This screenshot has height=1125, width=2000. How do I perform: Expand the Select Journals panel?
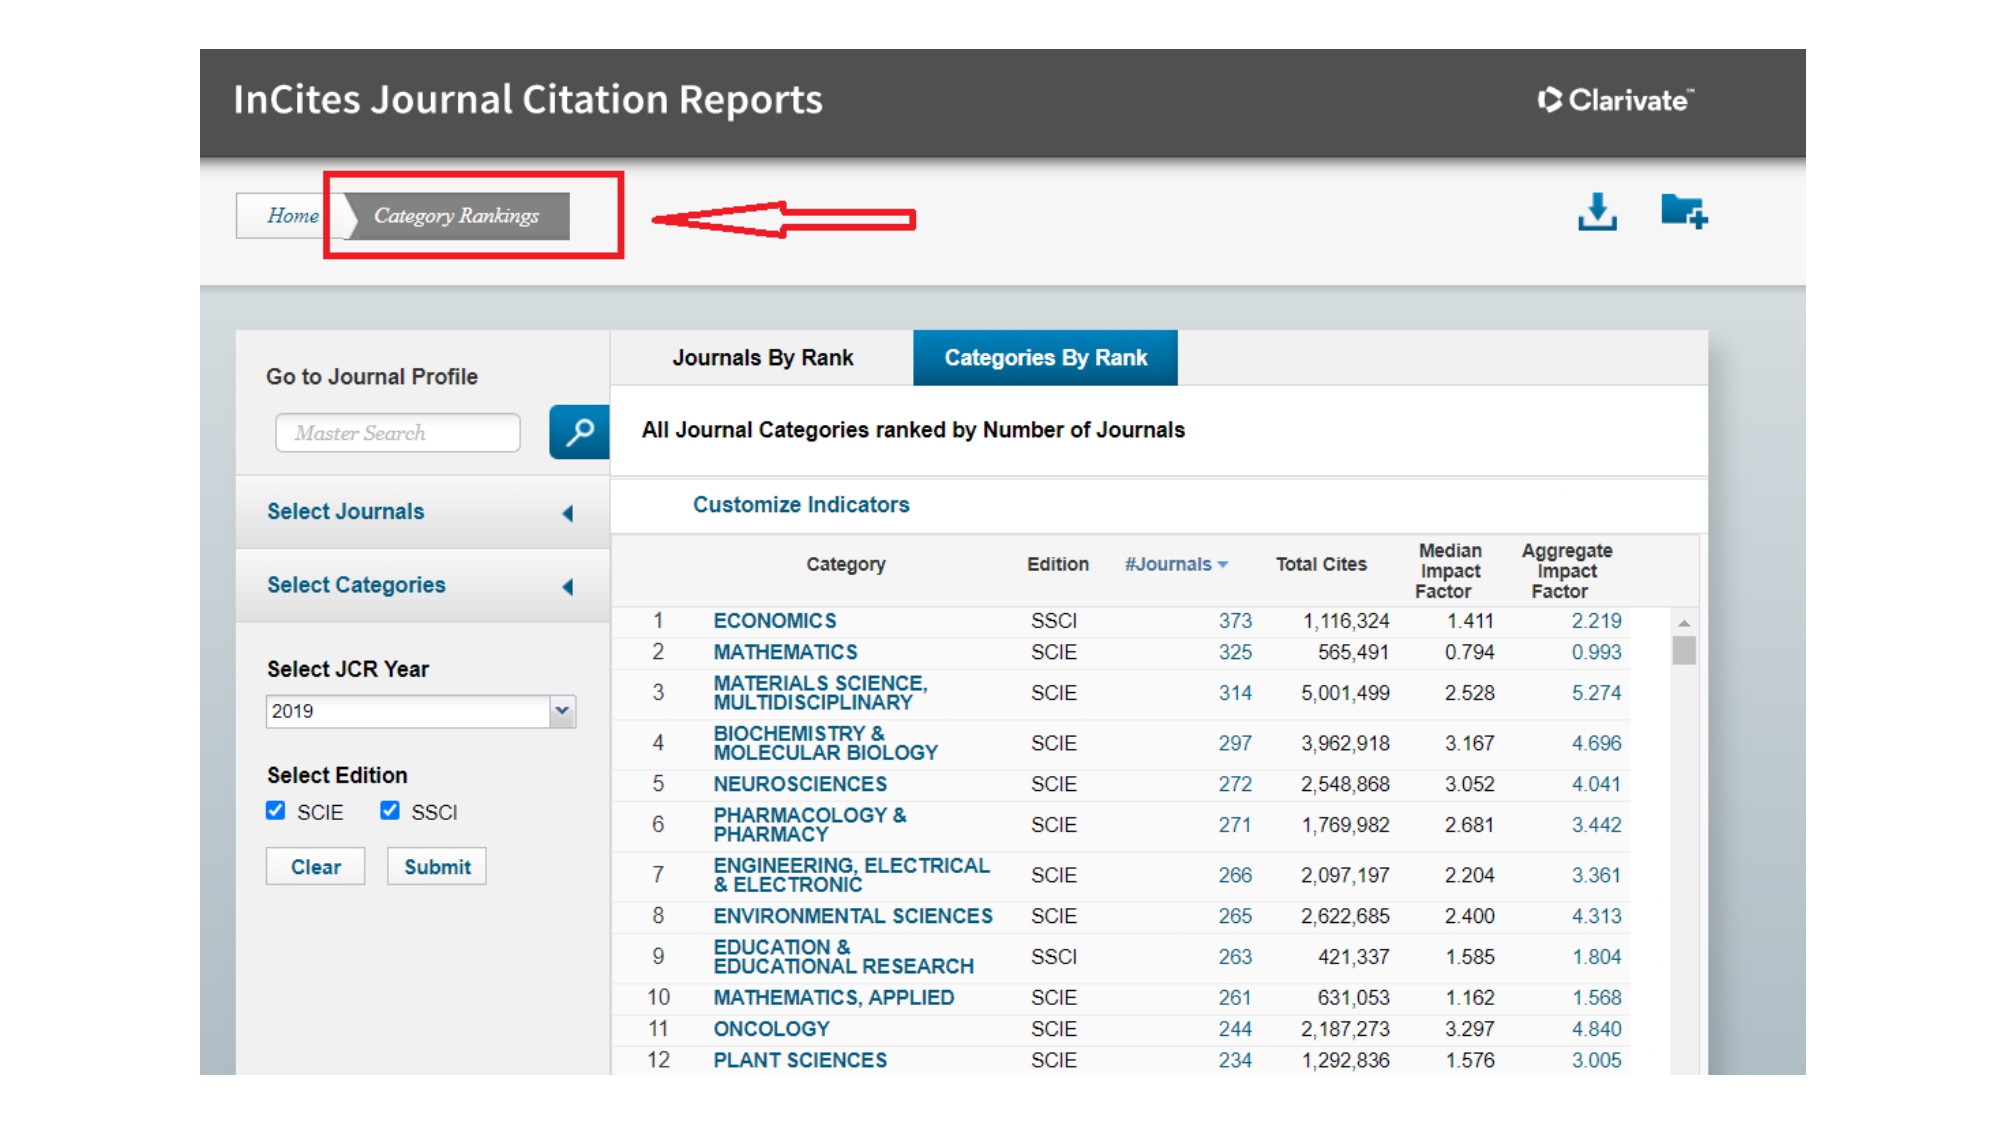tap(422, 512)
